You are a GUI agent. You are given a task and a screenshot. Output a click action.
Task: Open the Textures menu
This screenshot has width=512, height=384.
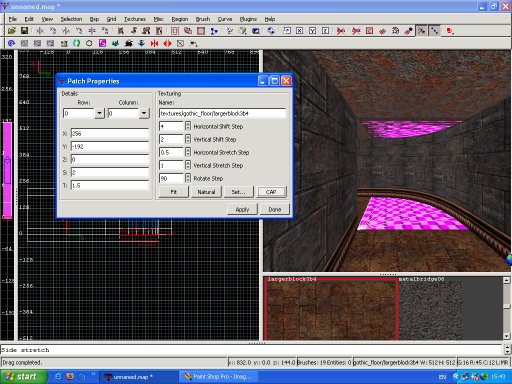tap(135, 19)
